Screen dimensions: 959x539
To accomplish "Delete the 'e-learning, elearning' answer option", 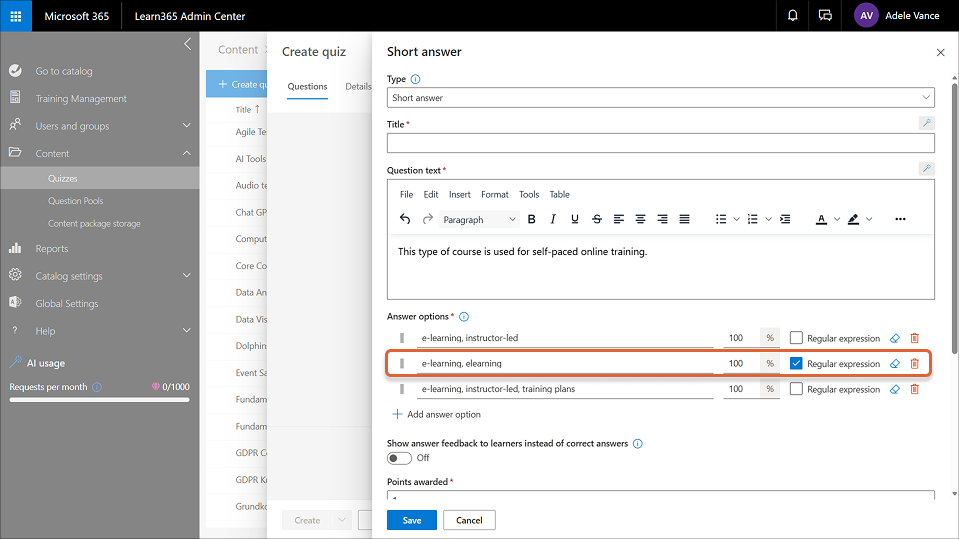I will [x=914, y=364].
